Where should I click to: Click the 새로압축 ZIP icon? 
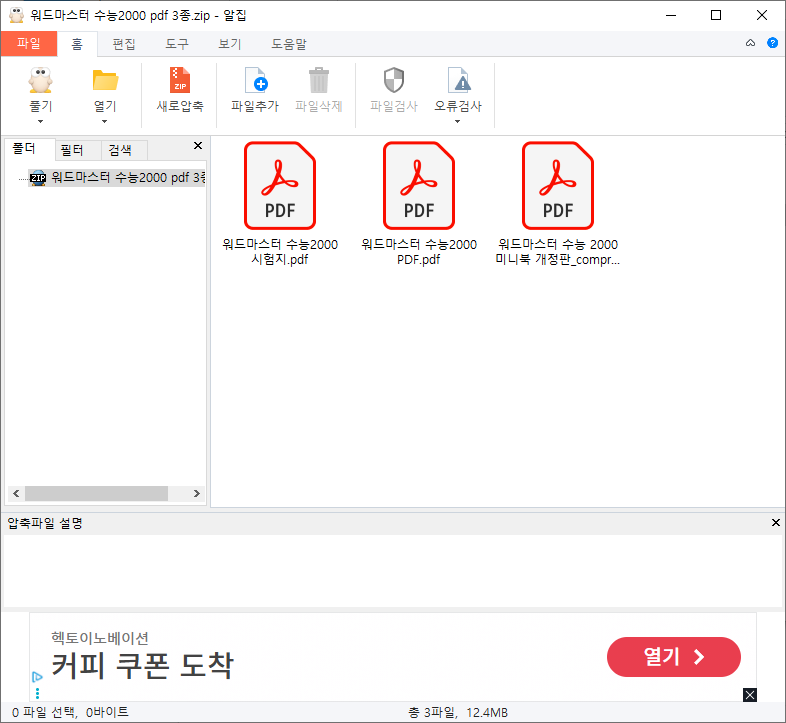(x=180, y=80)
